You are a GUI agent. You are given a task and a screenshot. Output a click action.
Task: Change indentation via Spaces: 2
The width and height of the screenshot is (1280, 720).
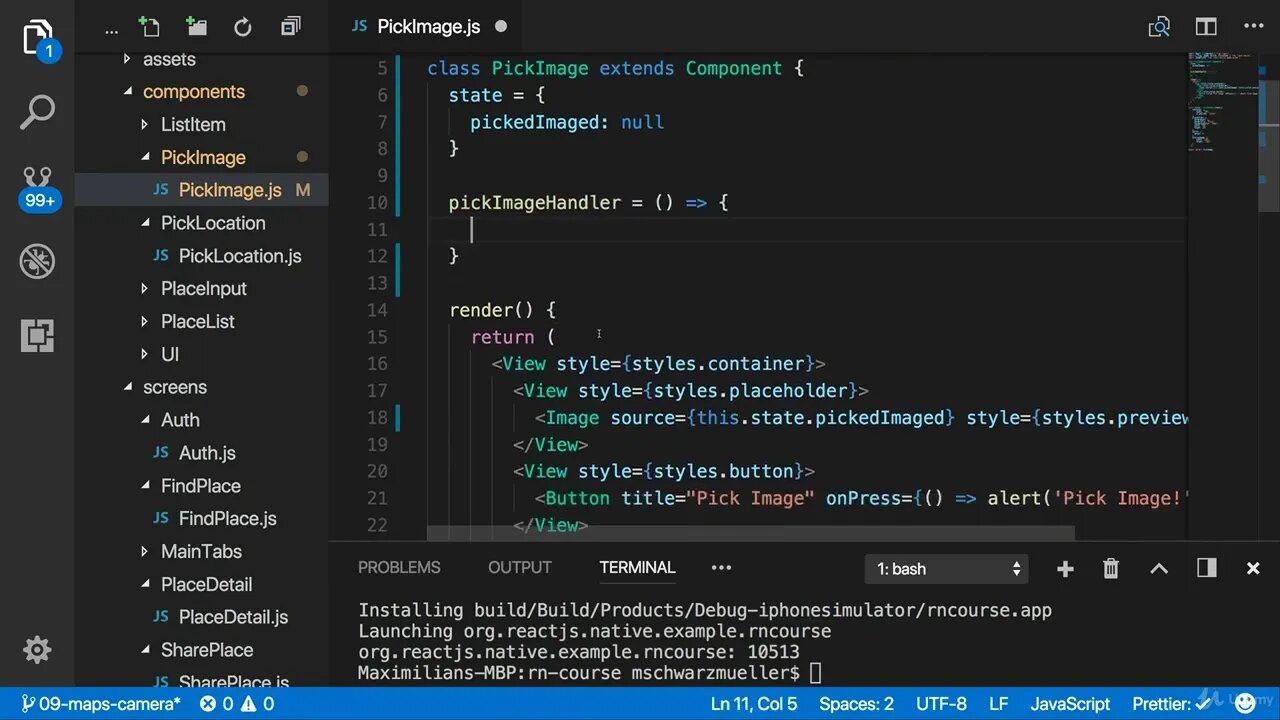[856, 704]
